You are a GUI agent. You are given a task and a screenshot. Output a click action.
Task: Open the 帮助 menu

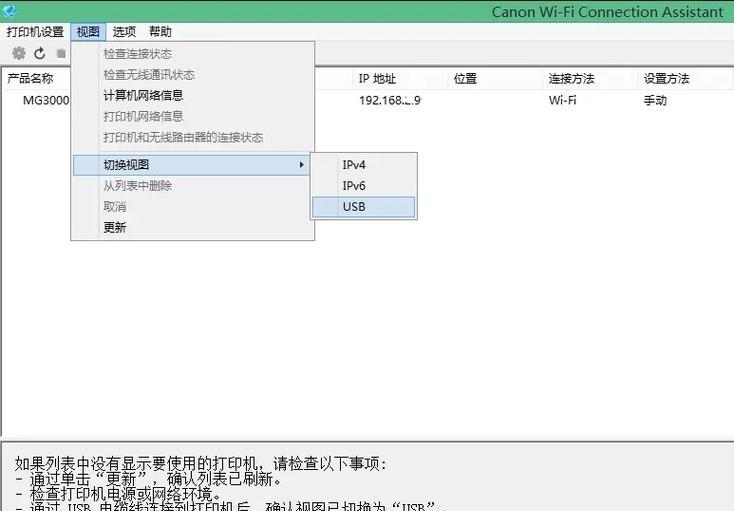(x=160, y=31)
